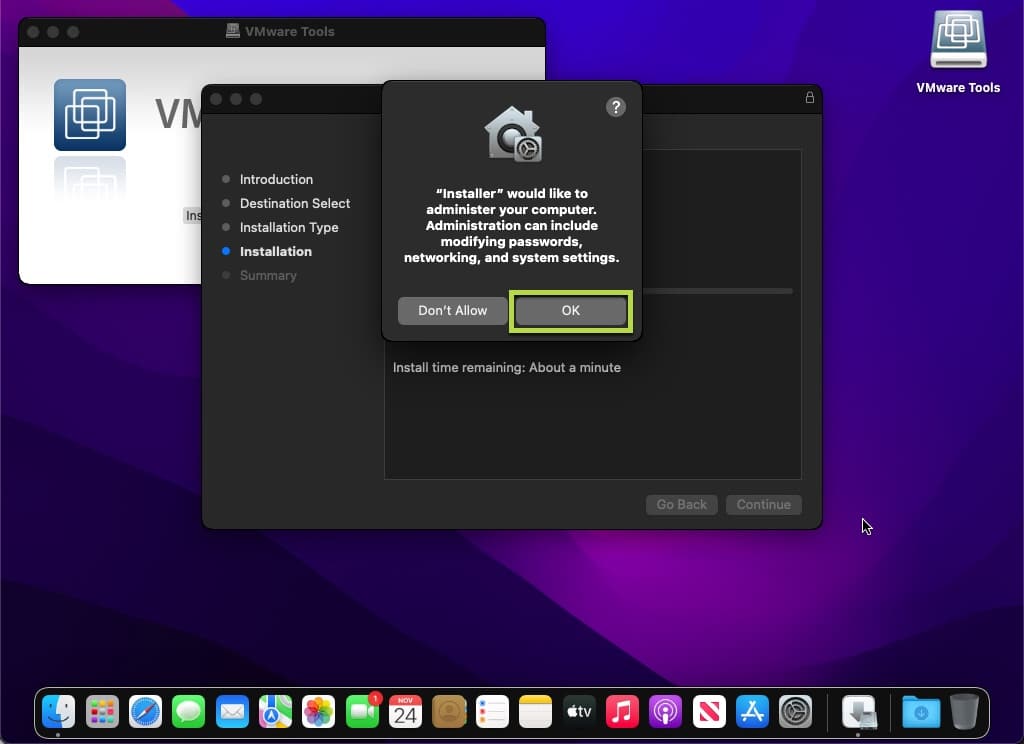Open Maps from the Dock
1024x744 pixels.
[x=275, y=711]
